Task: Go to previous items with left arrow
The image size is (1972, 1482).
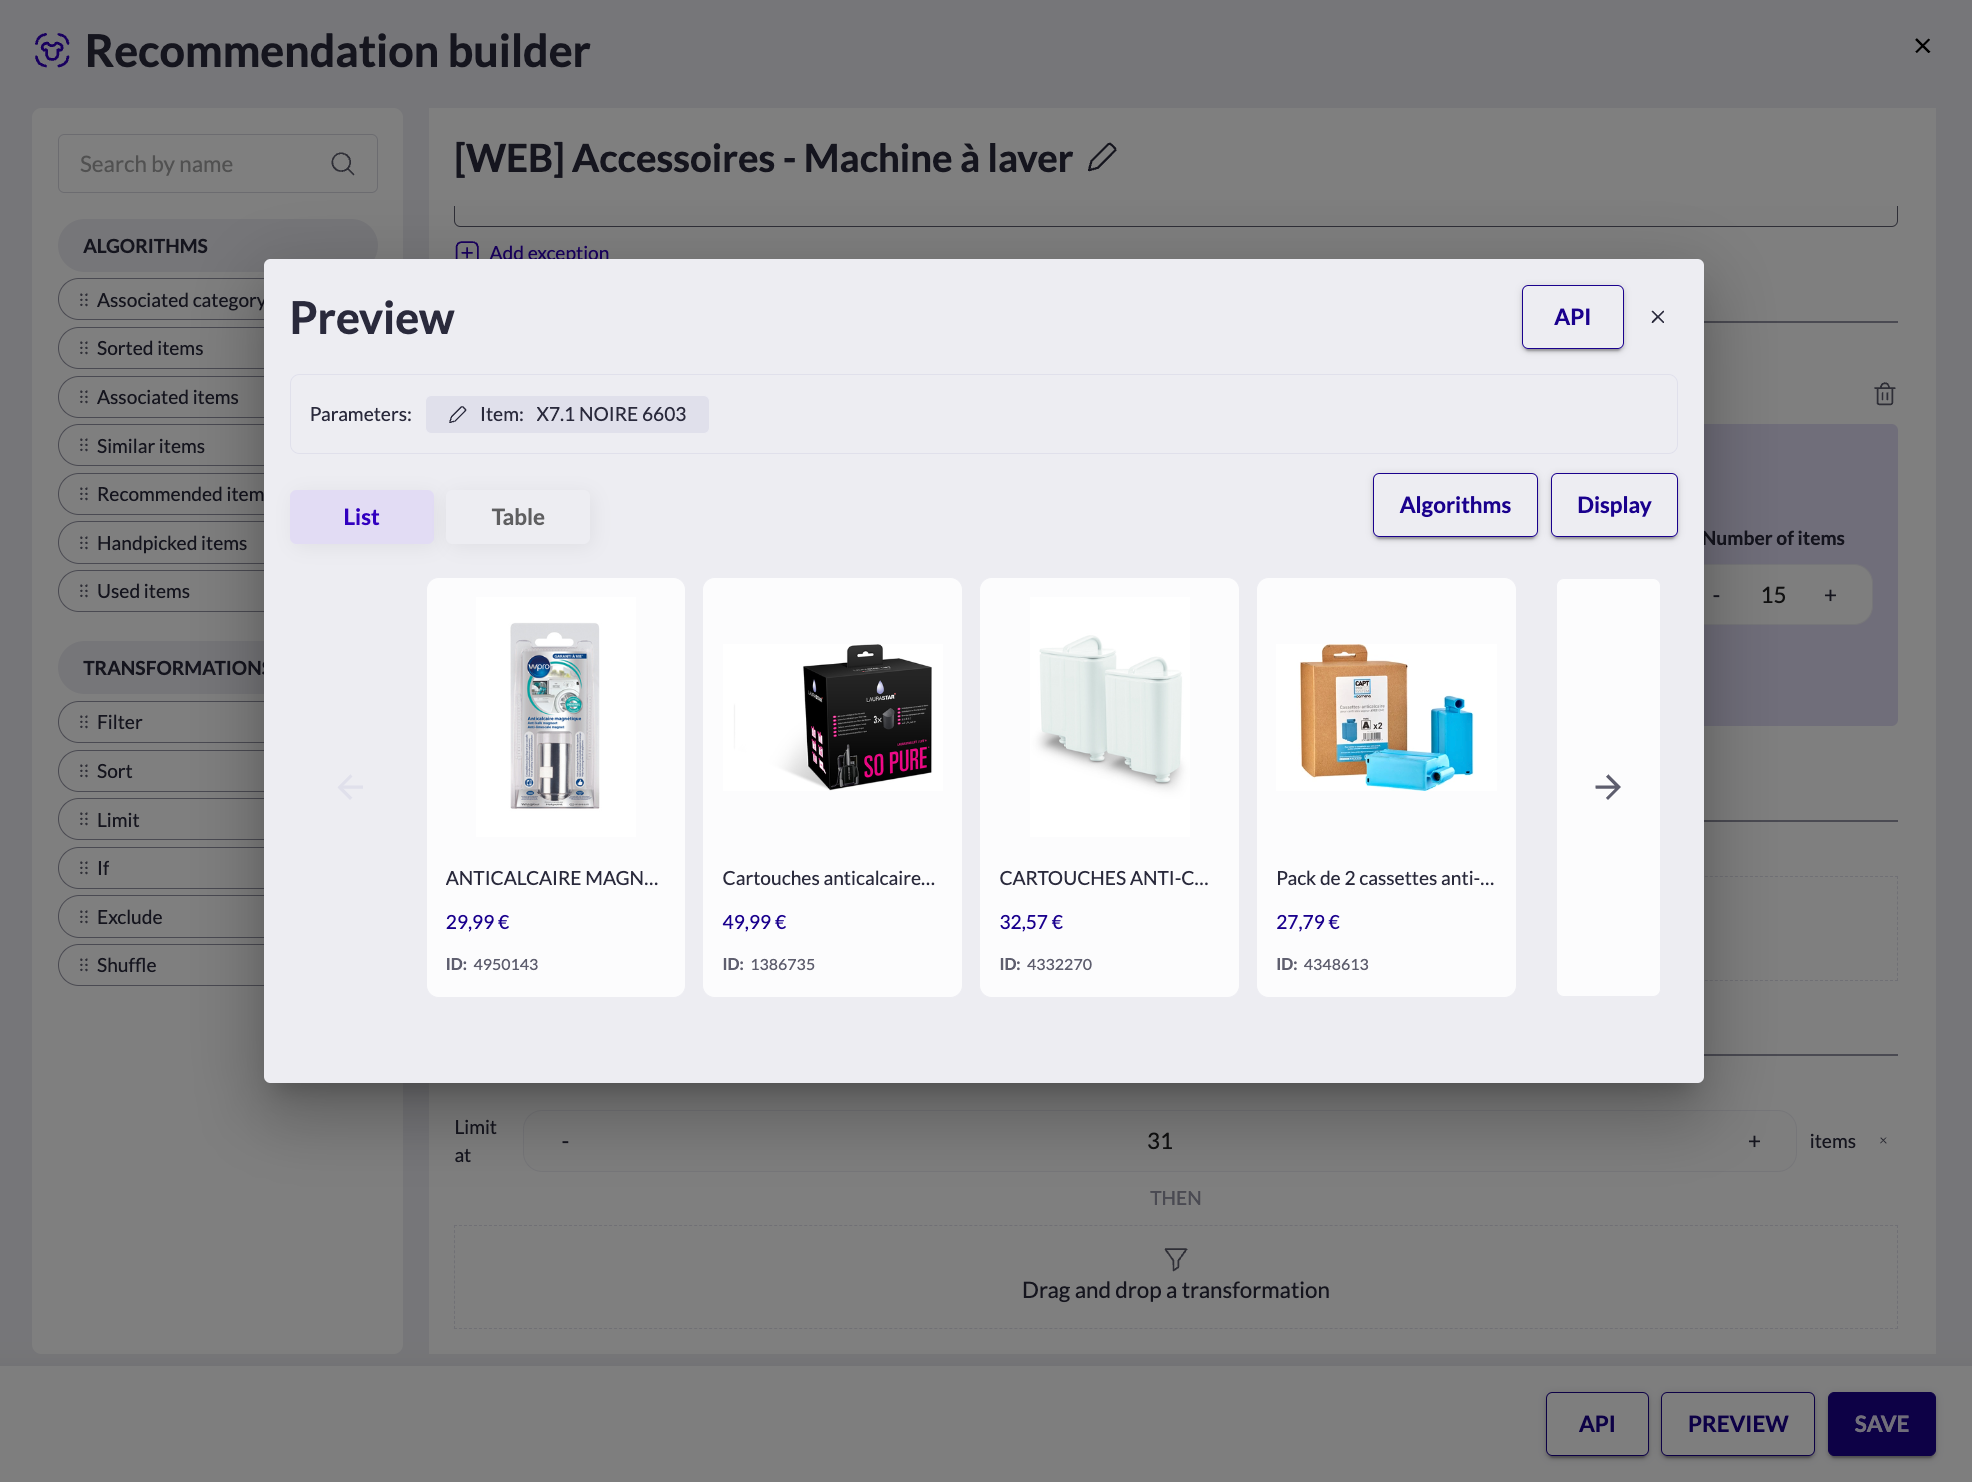Action: click(350, 787)
